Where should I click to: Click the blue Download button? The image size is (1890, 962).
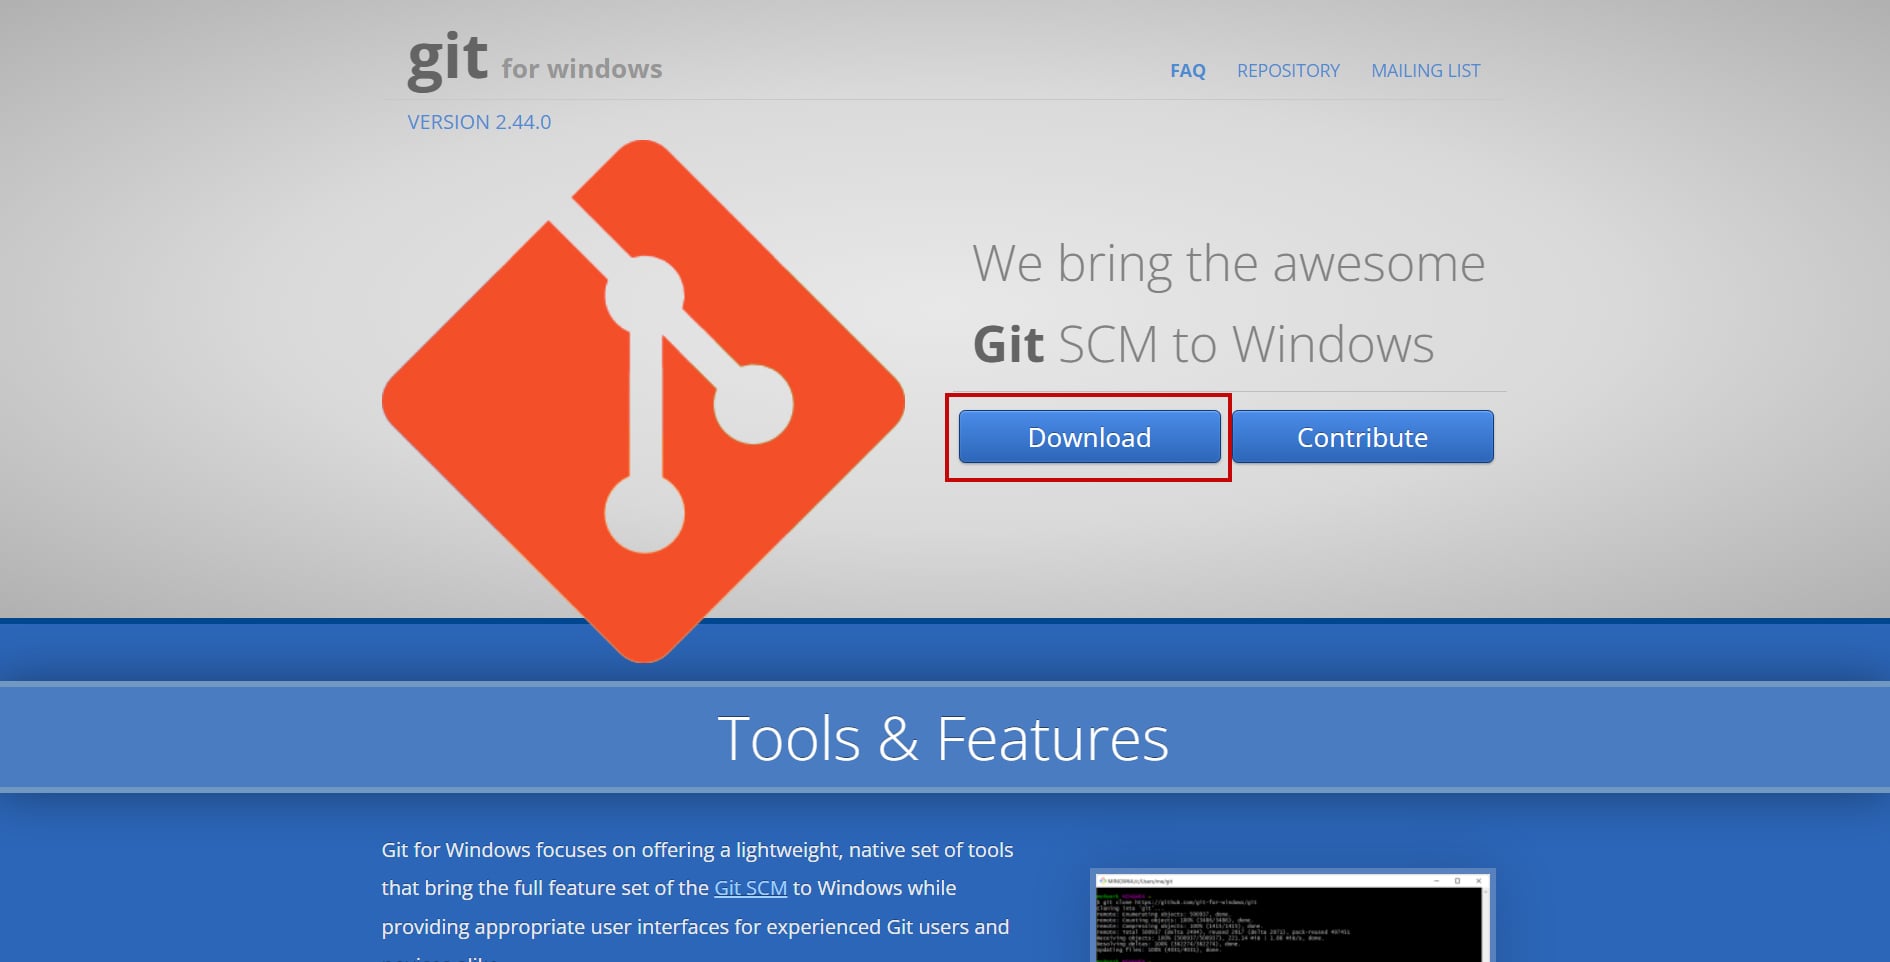pyautogui.click(x=1089, y=437)
